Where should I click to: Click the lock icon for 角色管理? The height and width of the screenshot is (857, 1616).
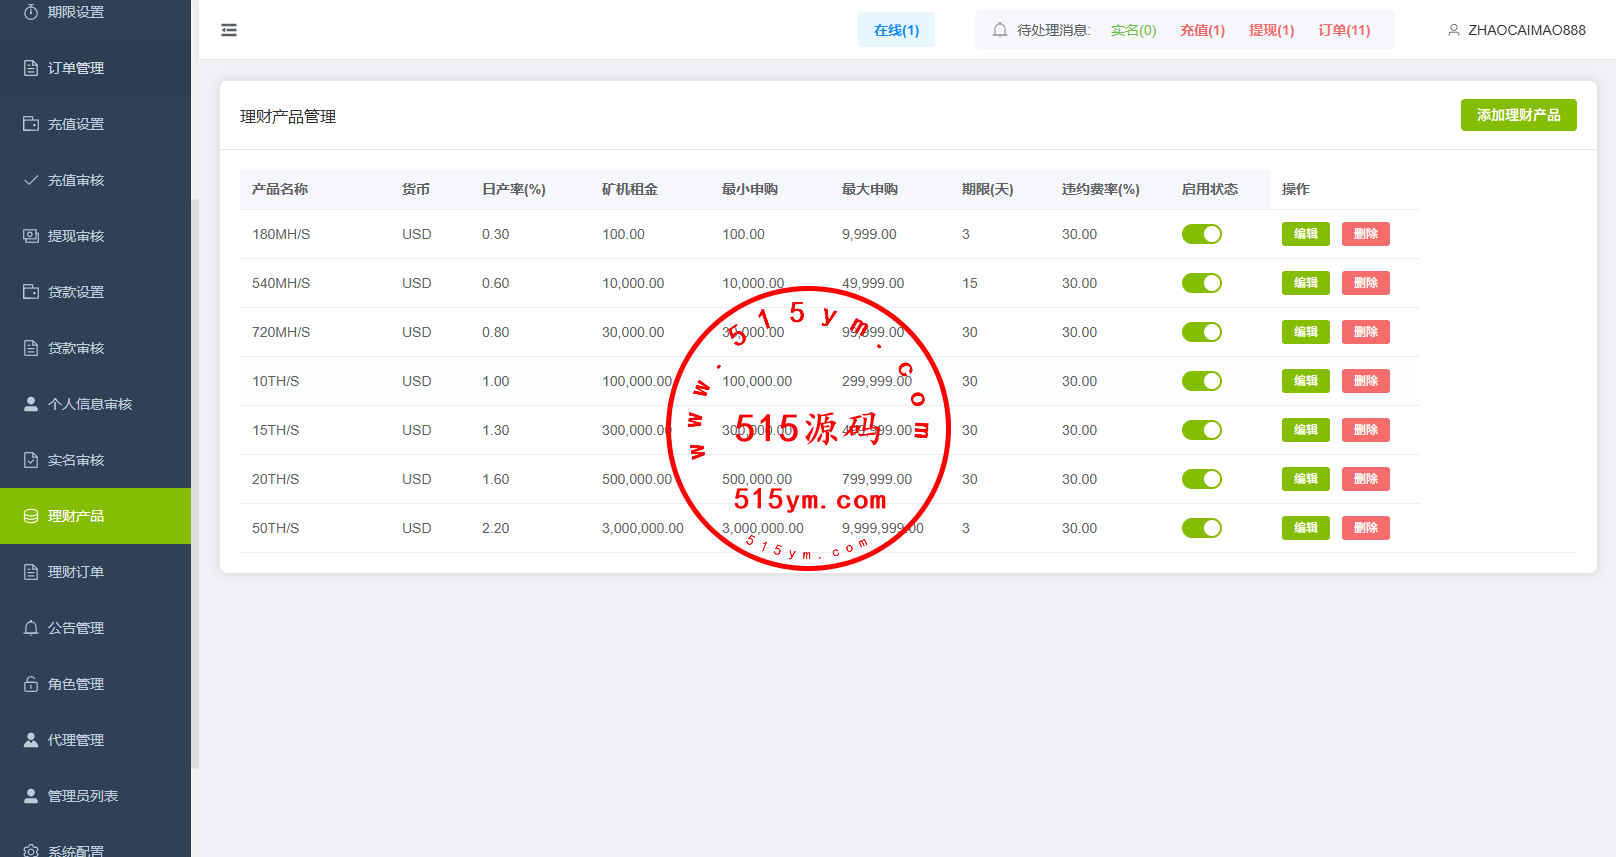(31, 684)
